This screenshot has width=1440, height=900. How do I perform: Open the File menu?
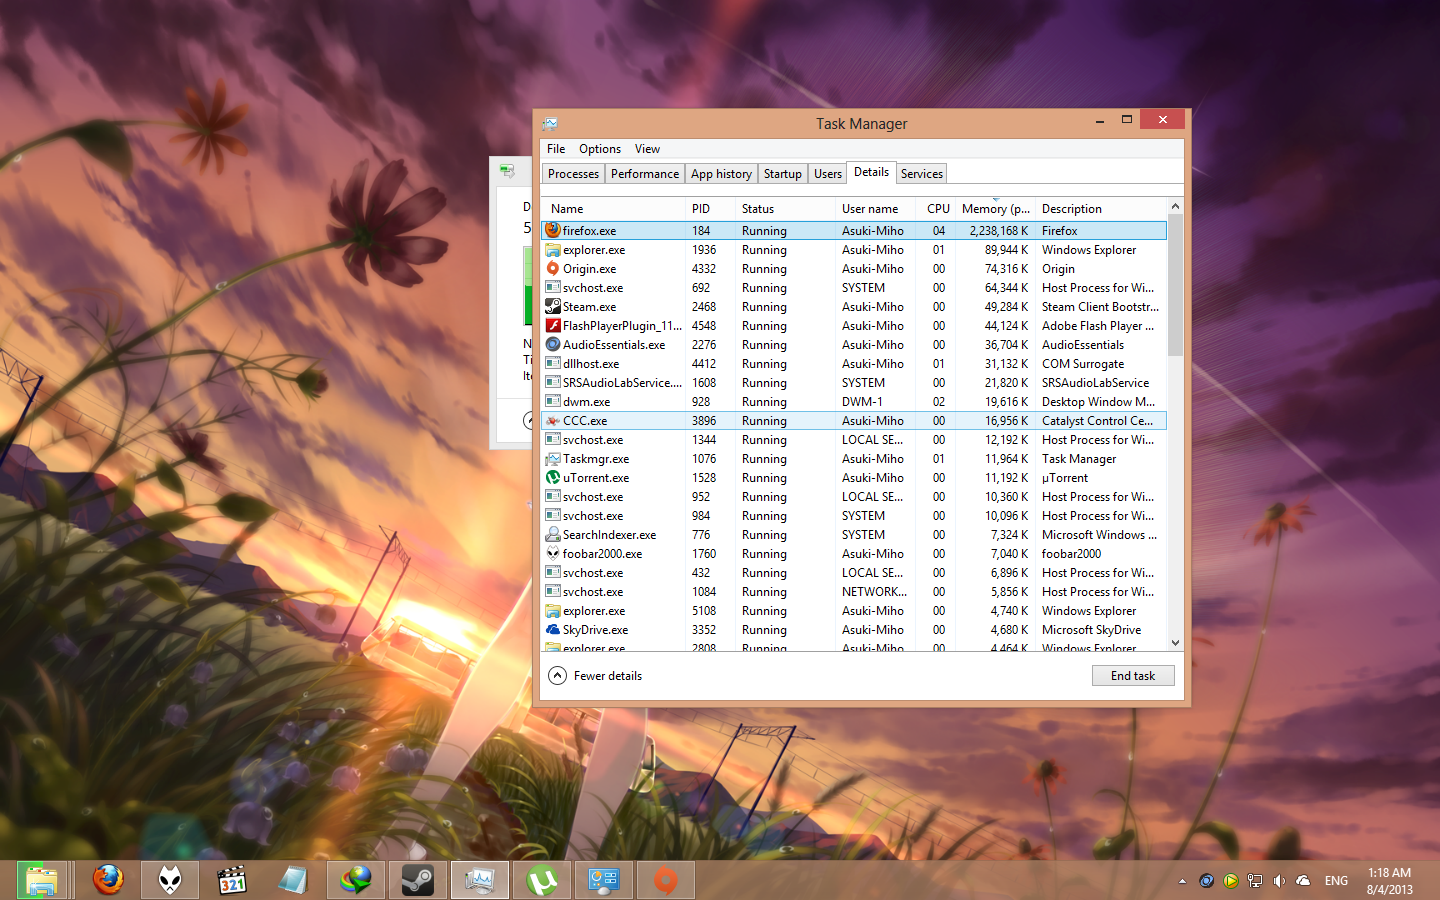click(x=556, y=149)
